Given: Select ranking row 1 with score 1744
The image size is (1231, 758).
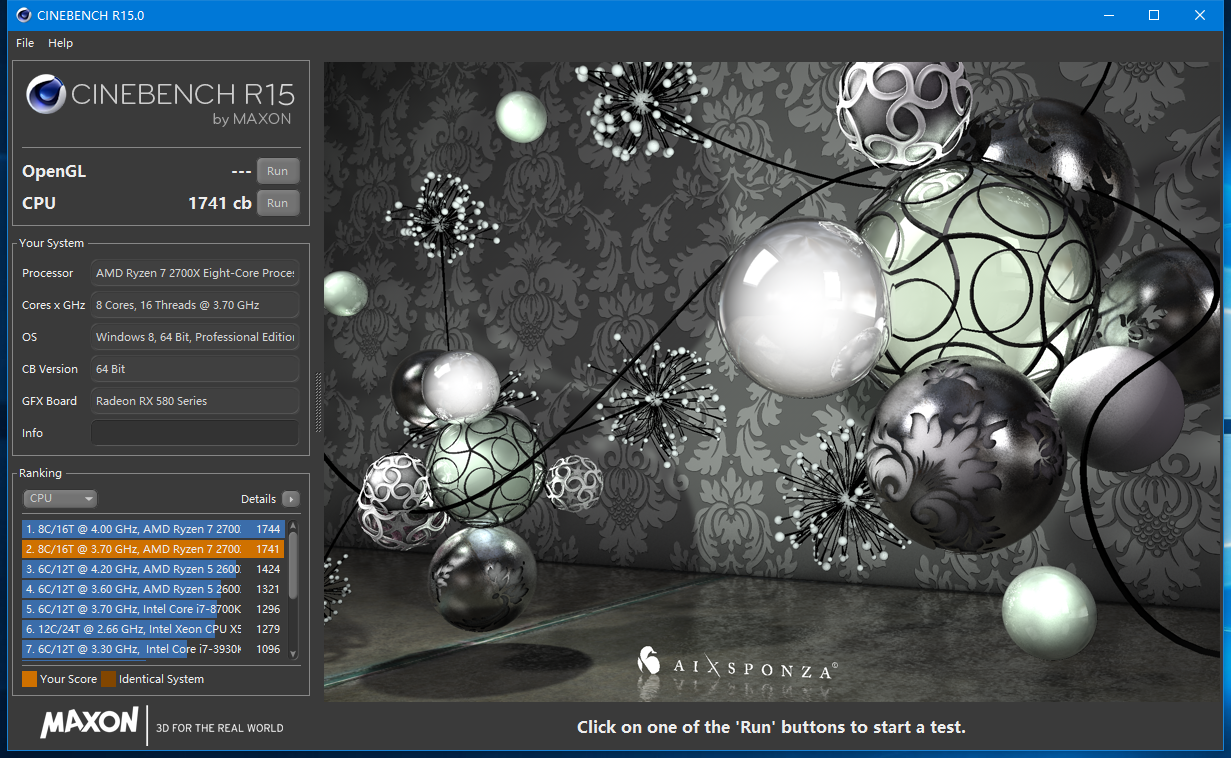Looking at the screenshot, I should point(153,529).
